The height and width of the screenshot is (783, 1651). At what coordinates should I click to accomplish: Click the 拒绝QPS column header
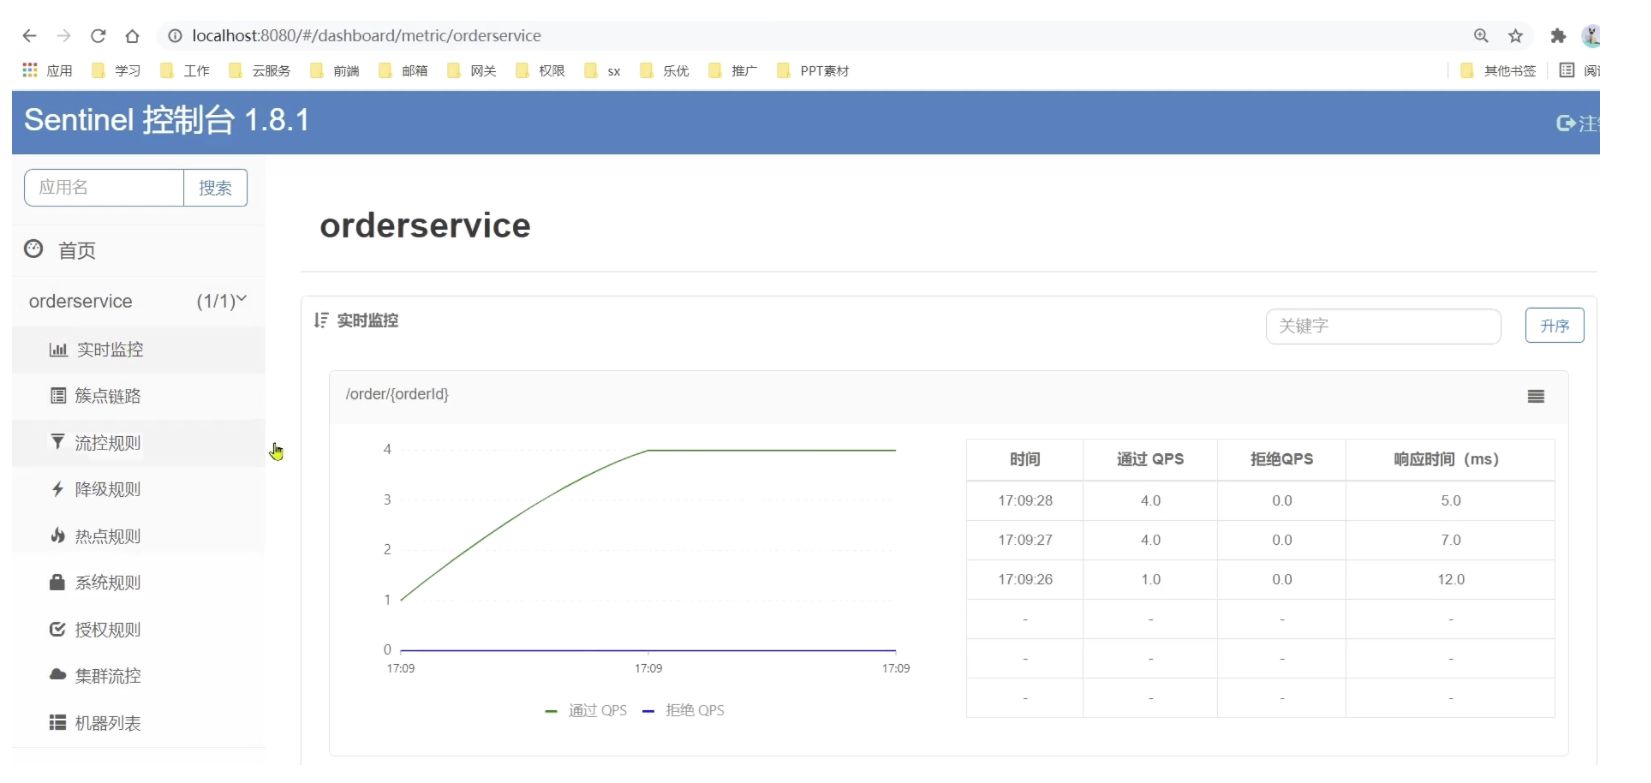(1282, 459)
